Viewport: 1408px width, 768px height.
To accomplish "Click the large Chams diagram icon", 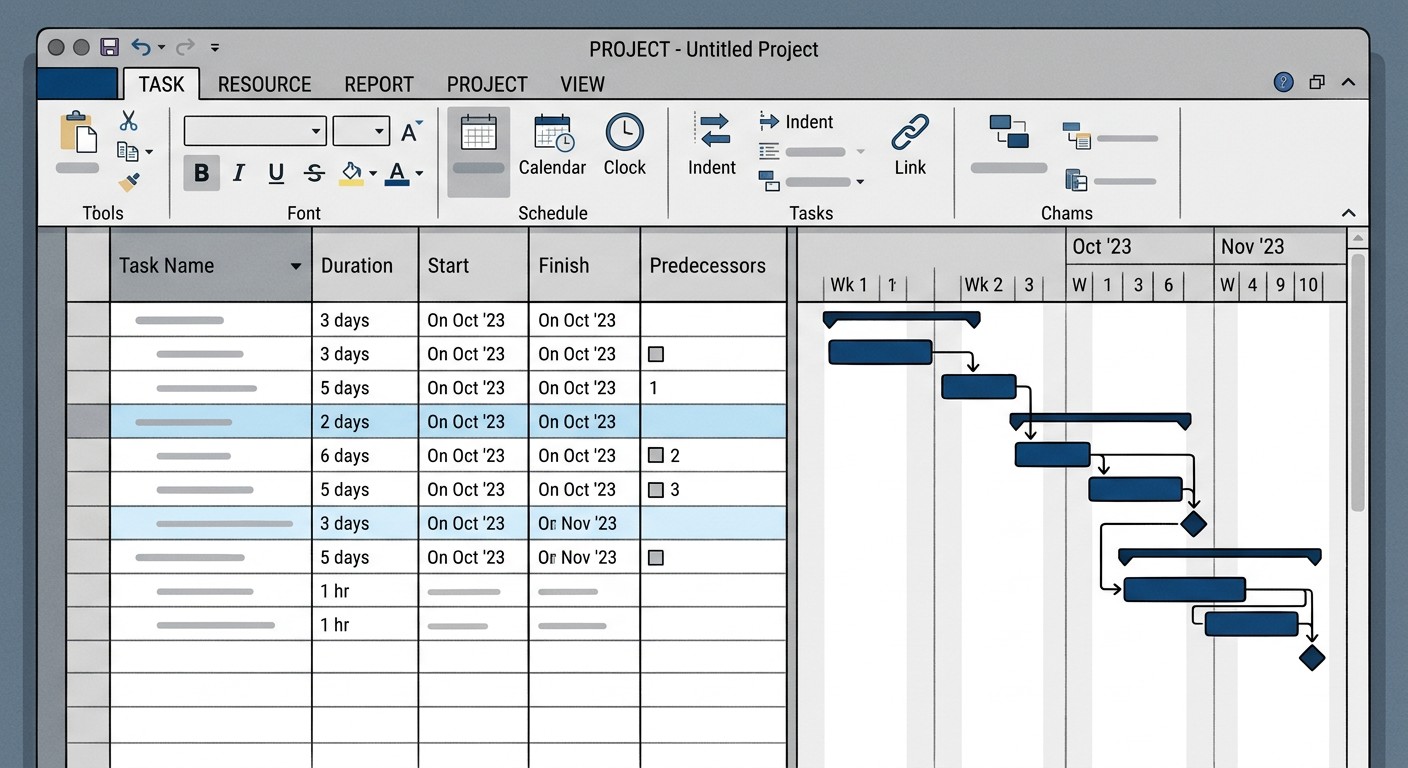I will pyautogui.click(x=1009, y=132).
